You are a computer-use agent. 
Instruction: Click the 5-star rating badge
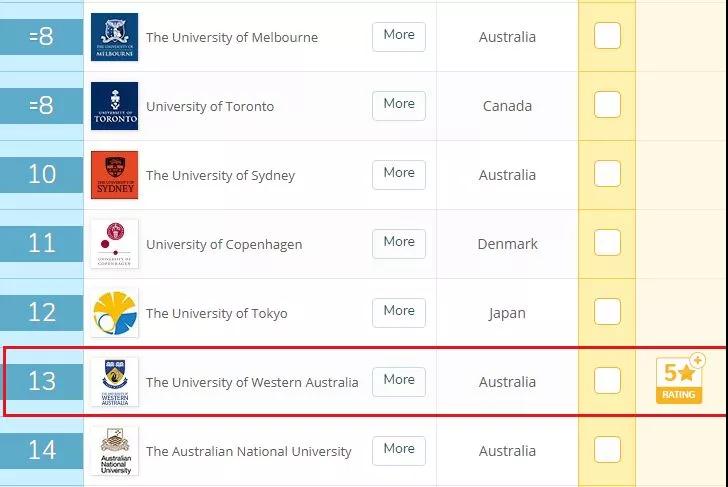pos(680,379)
